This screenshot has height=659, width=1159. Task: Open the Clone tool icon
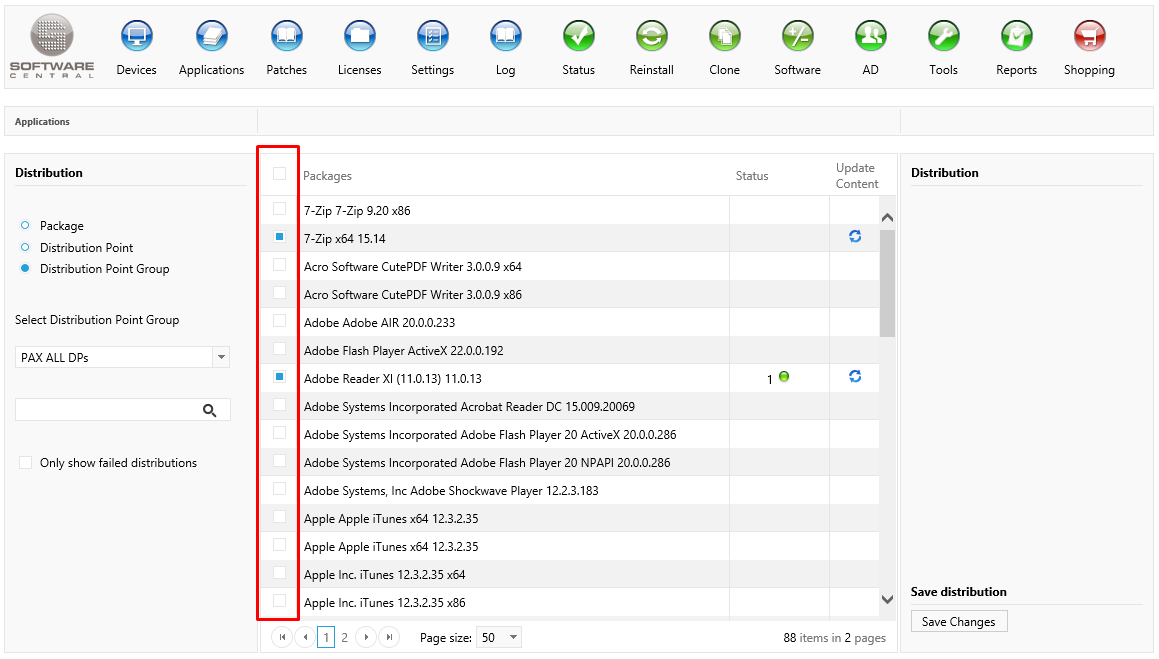(x=724, y=38)
